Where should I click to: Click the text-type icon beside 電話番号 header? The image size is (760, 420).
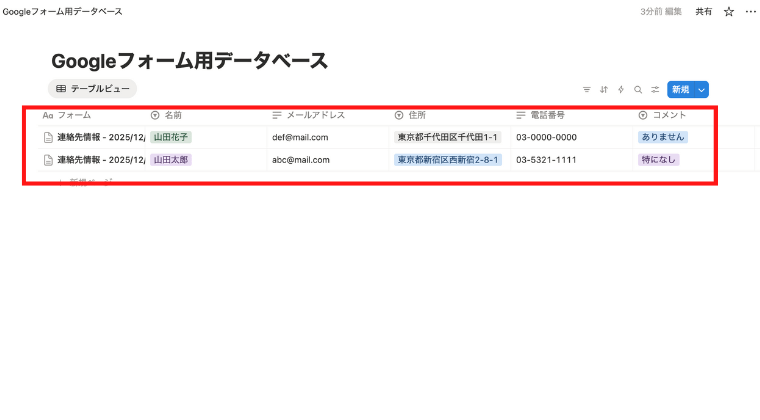pos(521,115)
